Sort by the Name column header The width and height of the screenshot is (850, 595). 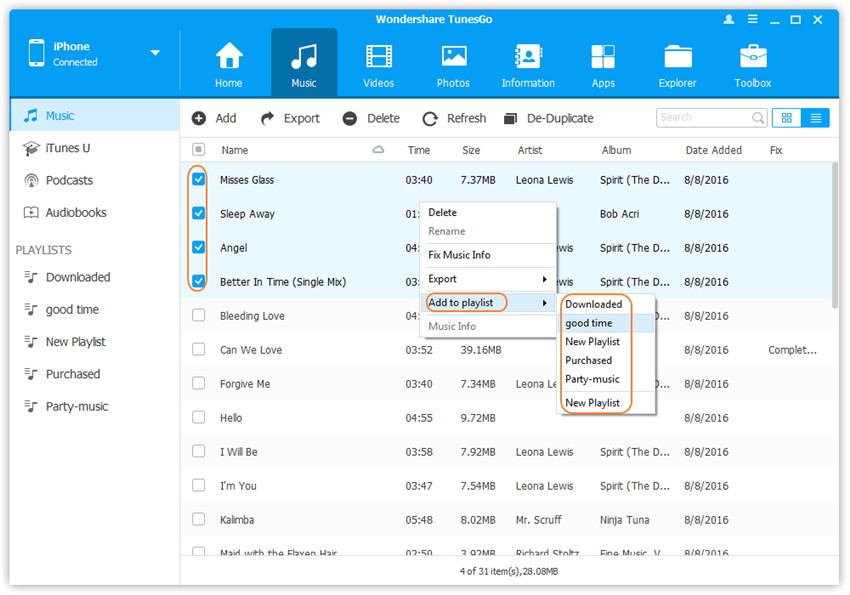235,150
